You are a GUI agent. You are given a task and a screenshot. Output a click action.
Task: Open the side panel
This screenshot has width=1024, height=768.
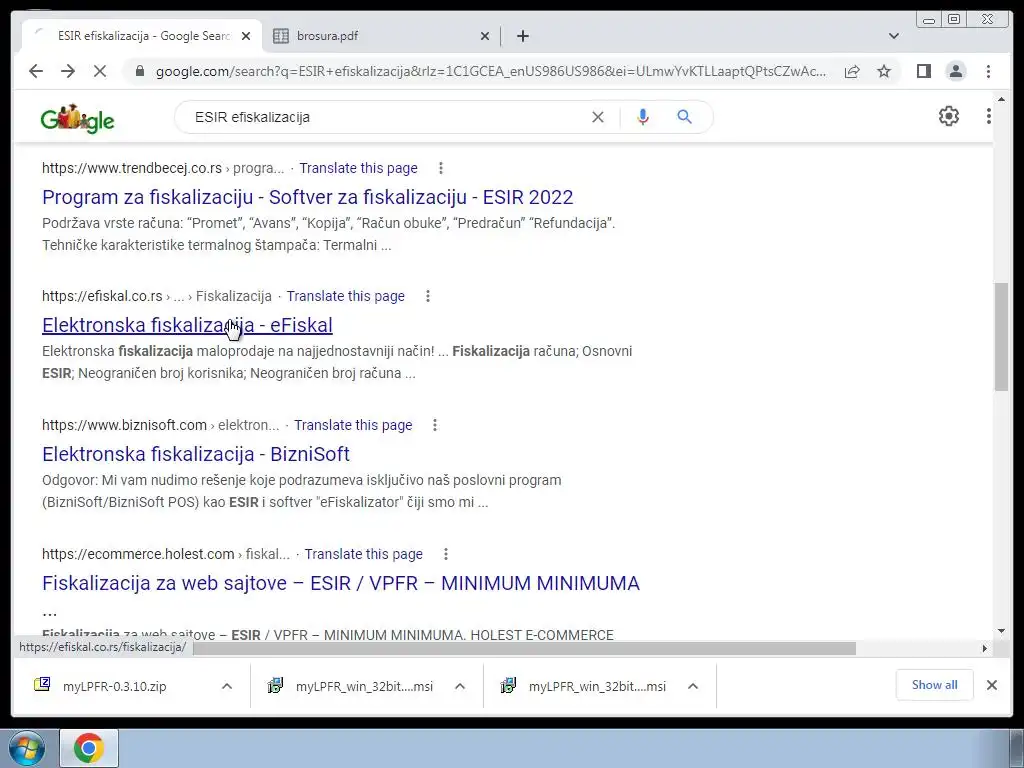click(923, 71)
